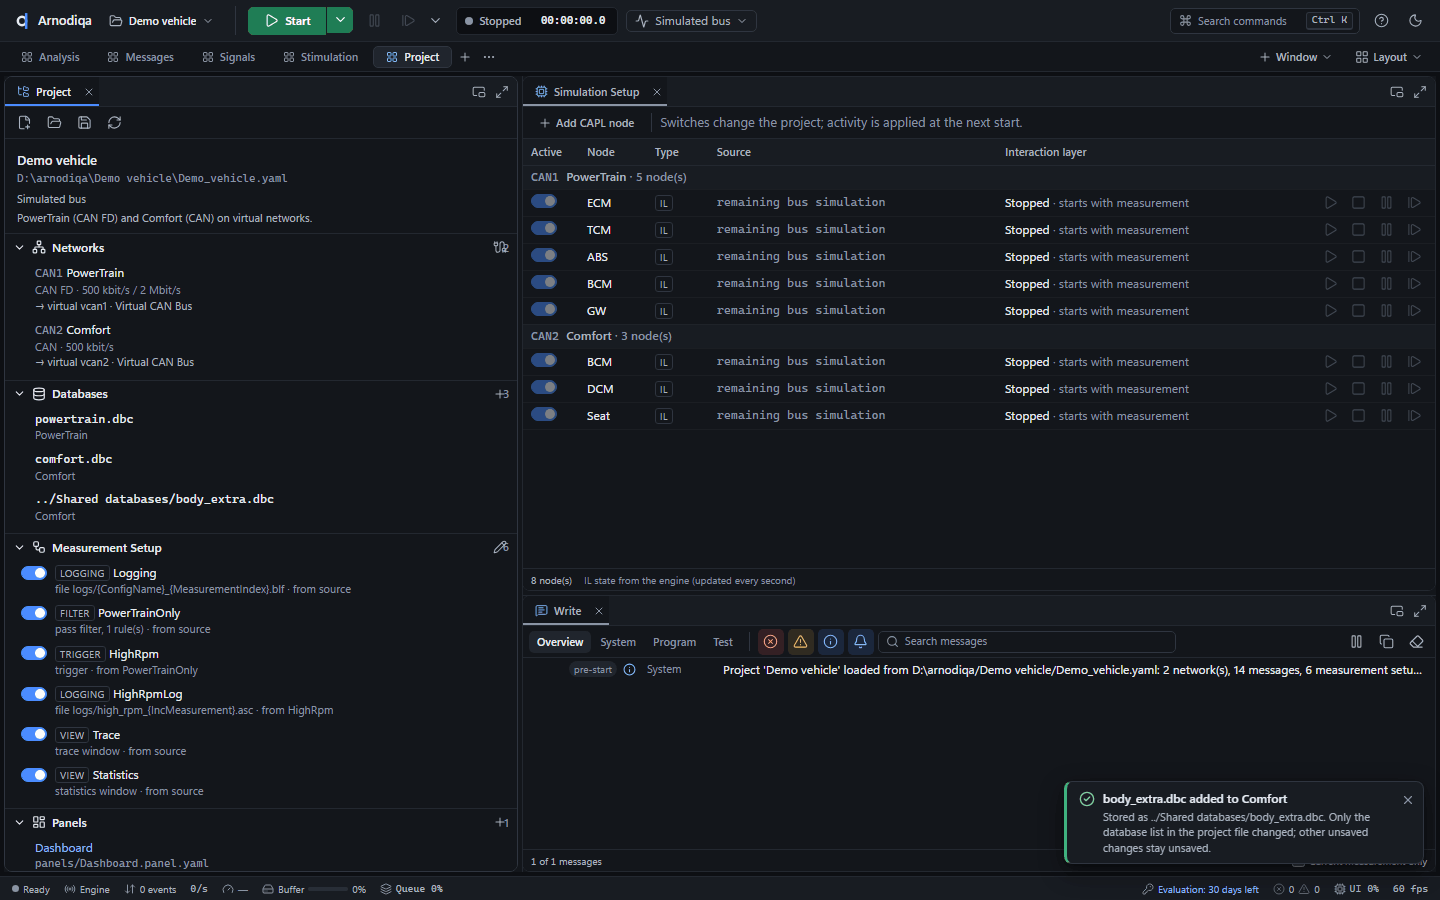Click the Search messages field
Image resolution: width=1440 pixels, height=900 pixels.
(x=1027, y=642)
